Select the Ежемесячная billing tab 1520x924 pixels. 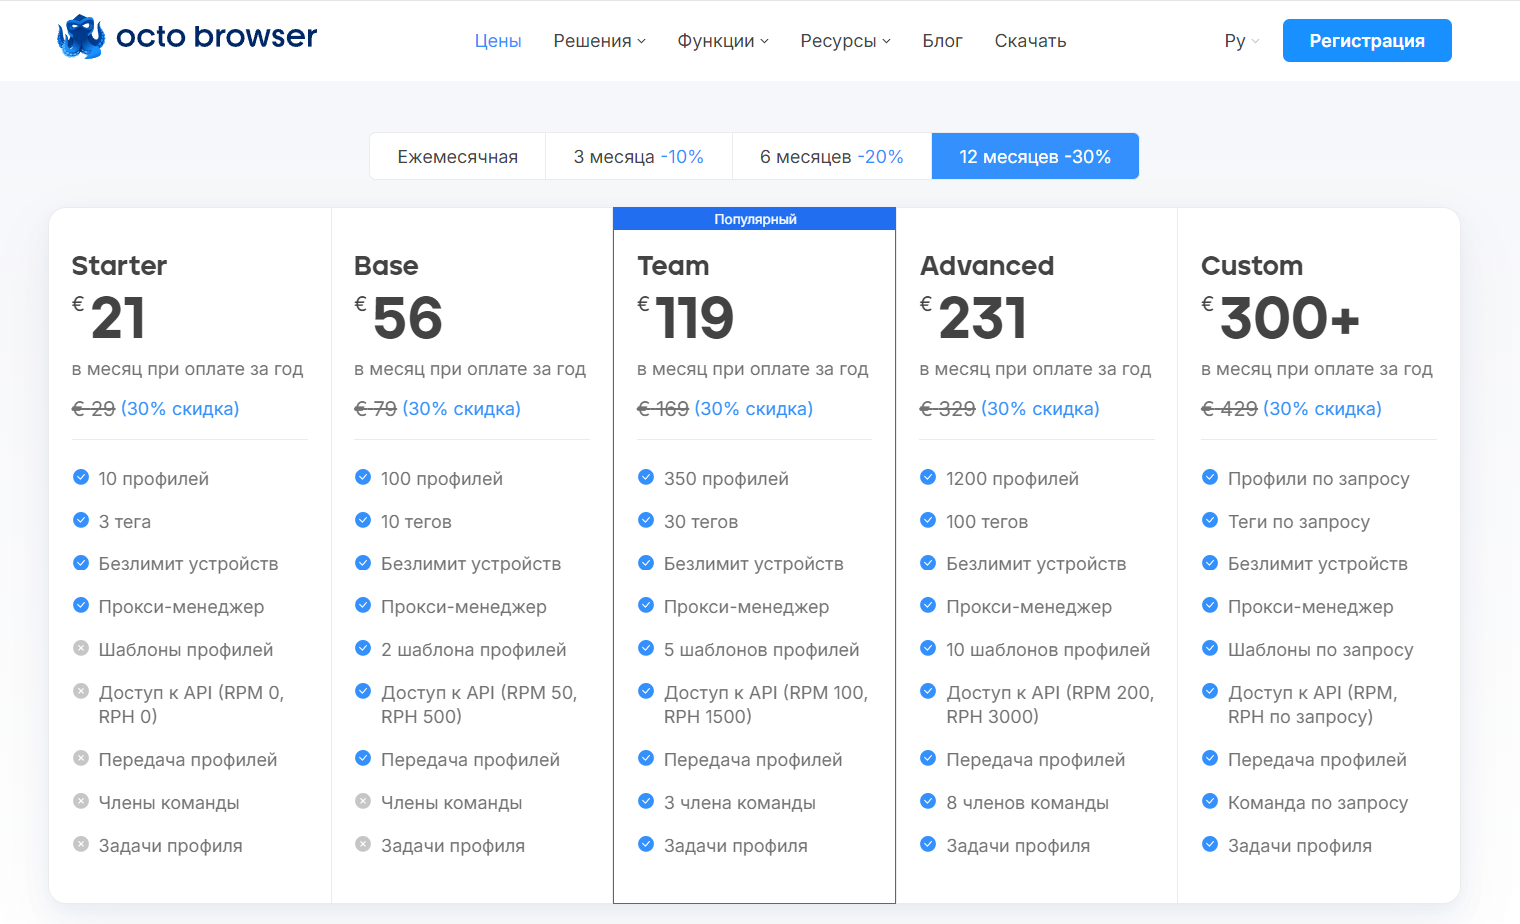[x=458, y=157]
